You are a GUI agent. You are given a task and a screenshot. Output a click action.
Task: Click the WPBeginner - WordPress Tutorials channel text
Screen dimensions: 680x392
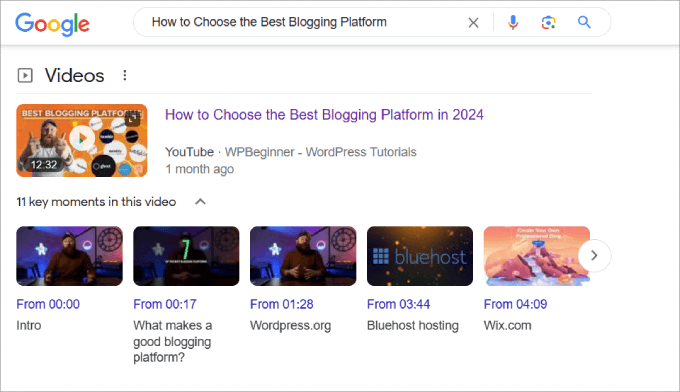[320, 152]
